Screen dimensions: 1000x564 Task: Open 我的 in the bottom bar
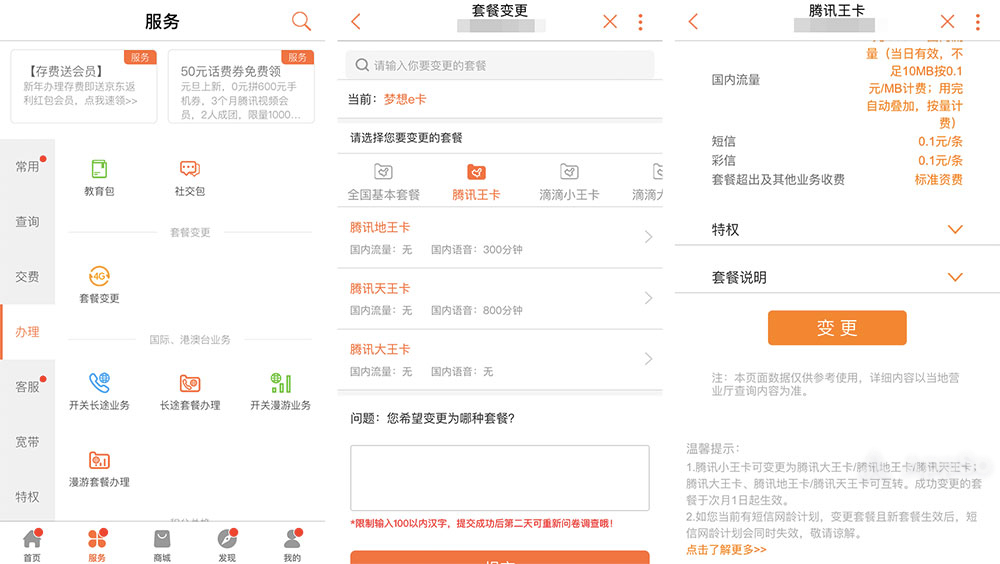292,544
